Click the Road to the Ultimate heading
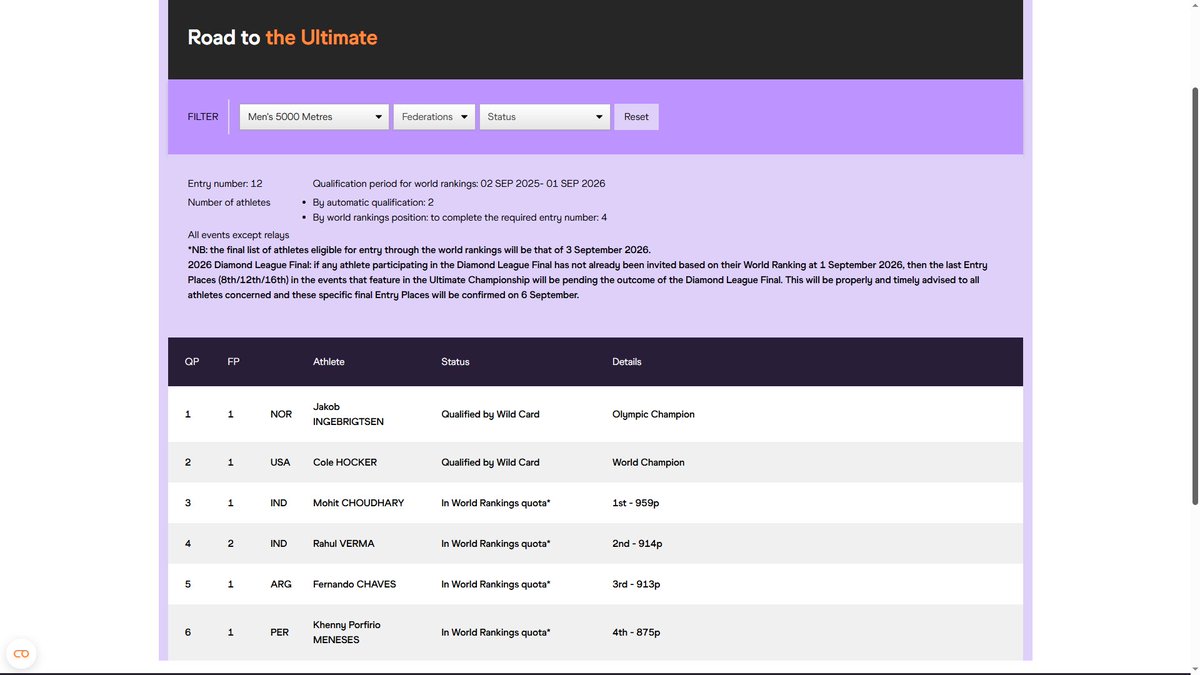 click(x=282, y=38)
